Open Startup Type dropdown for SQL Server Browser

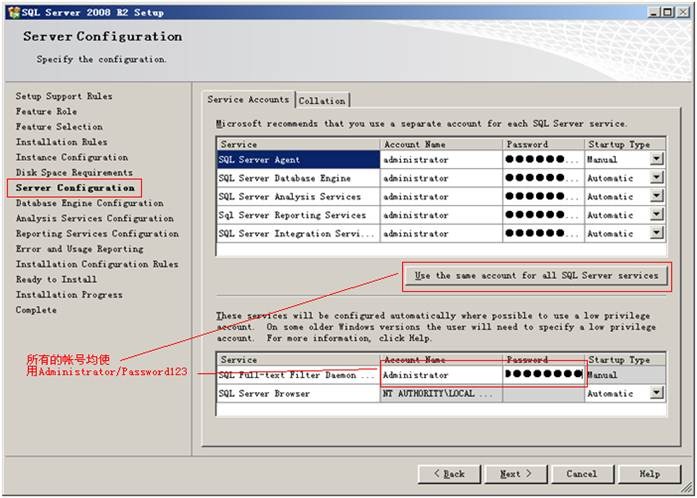657,393
